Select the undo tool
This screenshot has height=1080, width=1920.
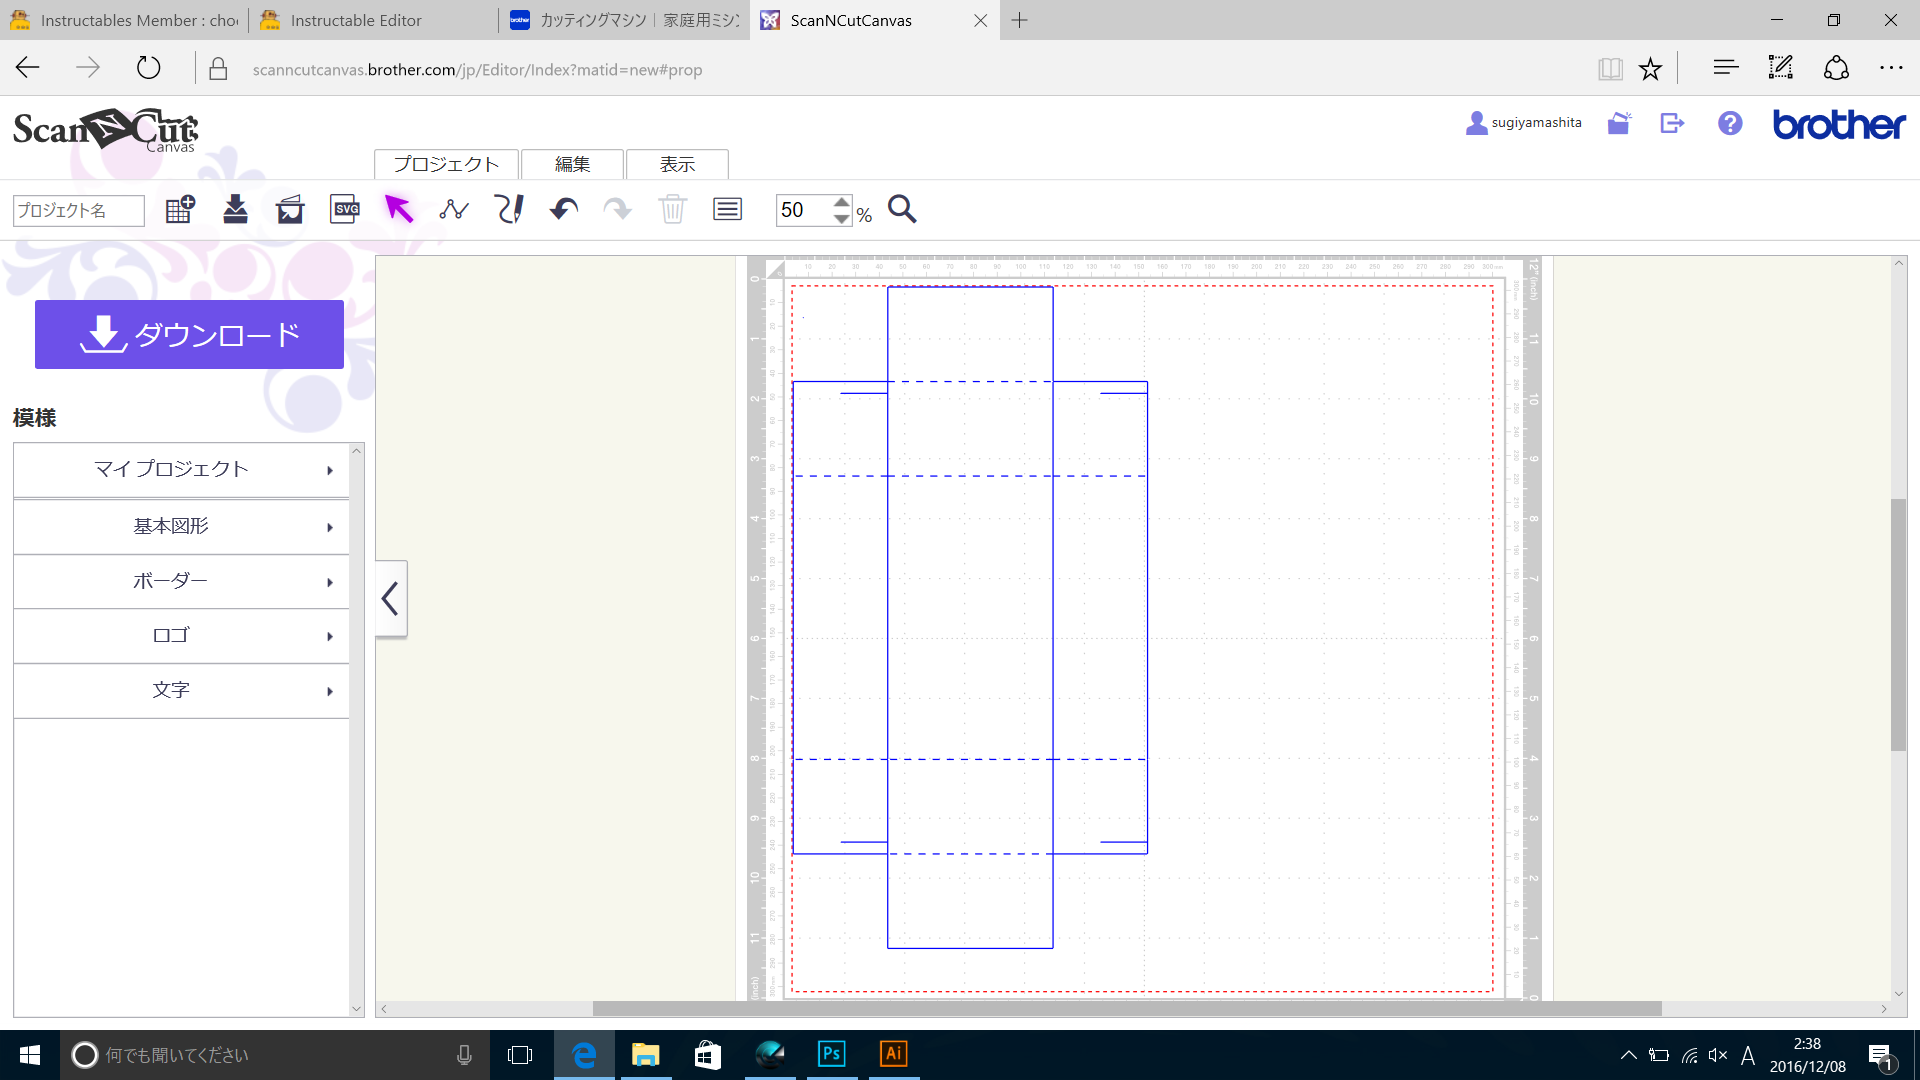562,210
